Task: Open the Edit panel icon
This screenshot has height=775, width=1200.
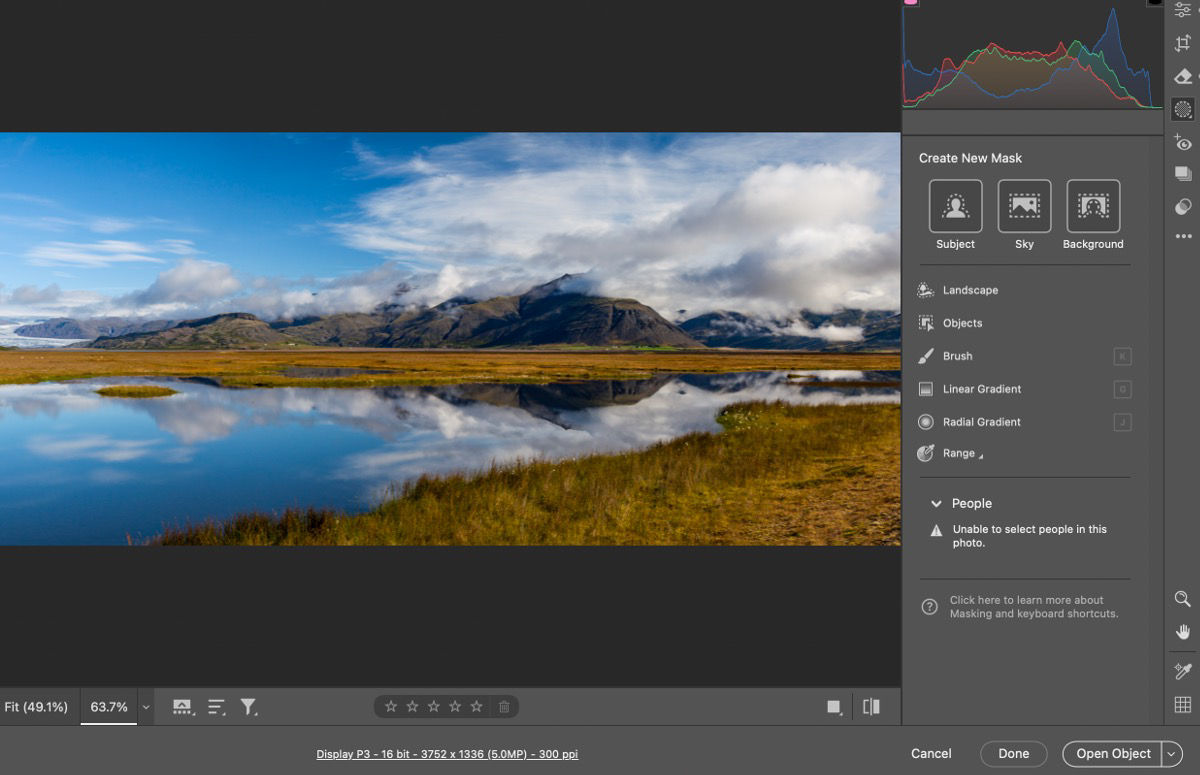Action: pos(1182,10)
